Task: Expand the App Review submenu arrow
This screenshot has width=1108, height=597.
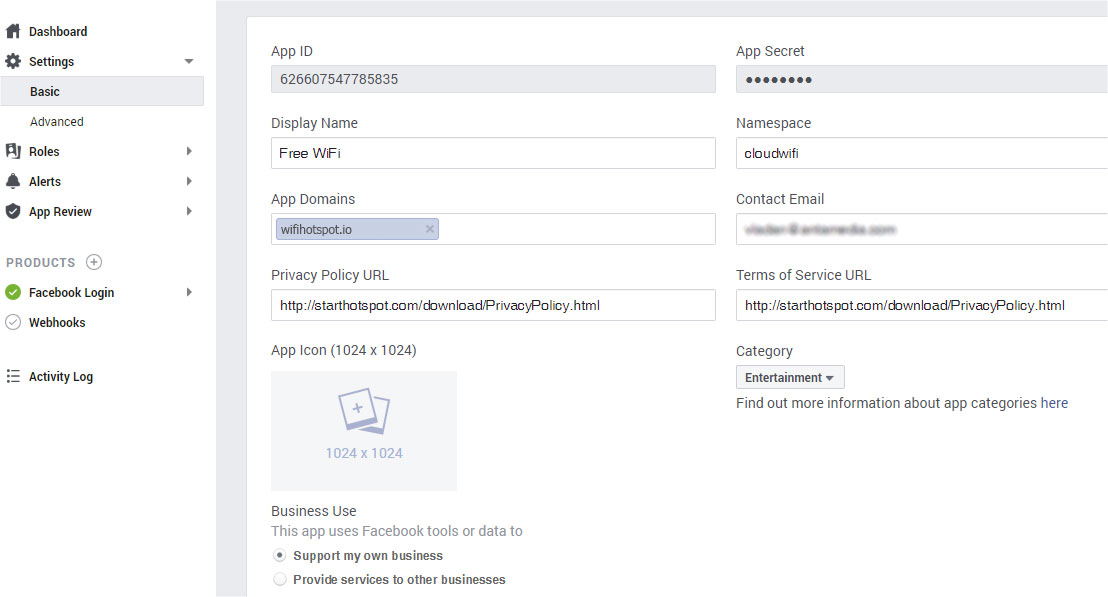Action: 189,211
